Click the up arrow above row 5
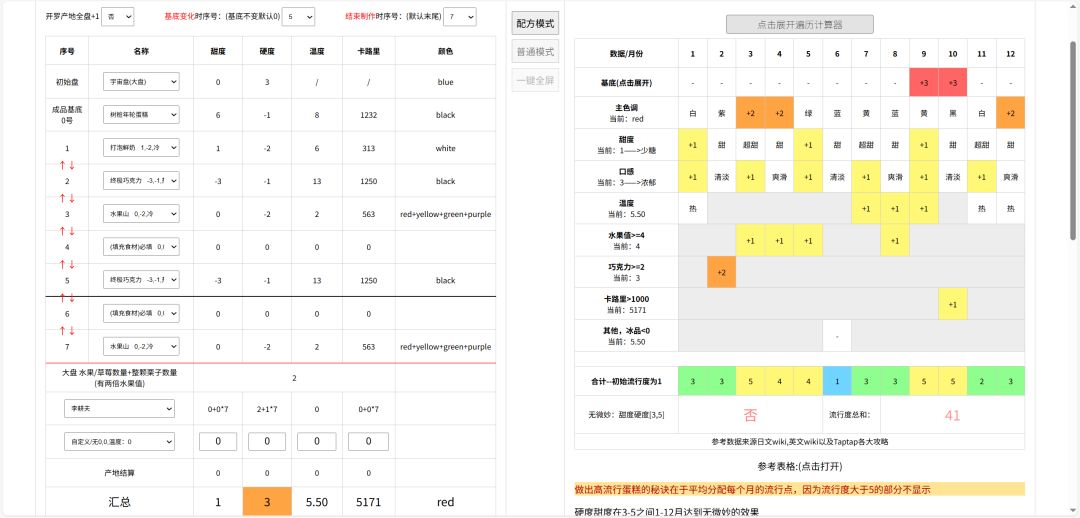Image resolution: width=1080 pixels, height=518 pixels. coord(62,264)
